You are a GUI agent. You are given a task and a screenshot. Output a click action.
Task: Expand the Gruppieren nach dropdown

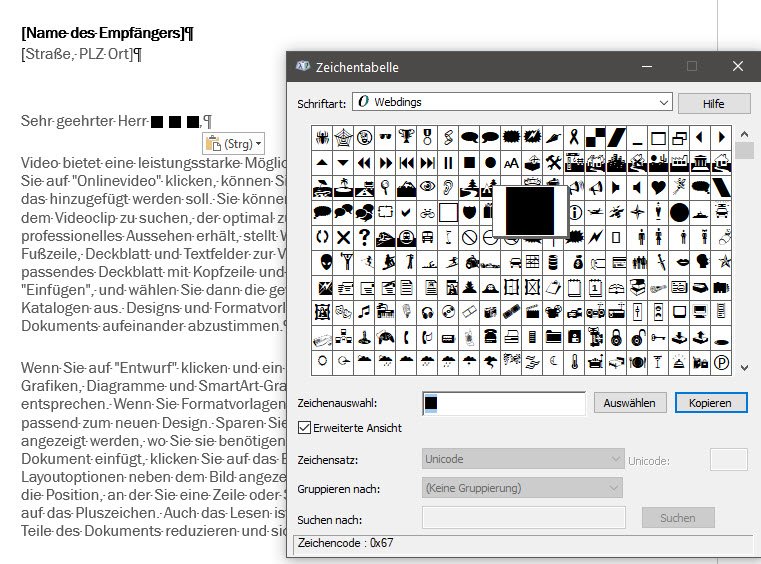point(522,488)
